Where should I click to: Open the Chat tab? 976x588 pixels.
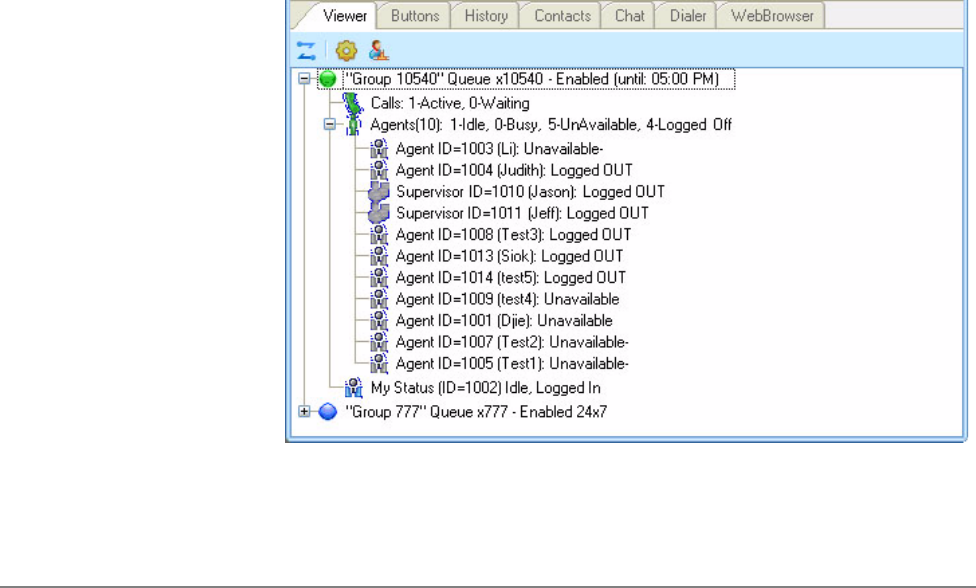[629, 16]
